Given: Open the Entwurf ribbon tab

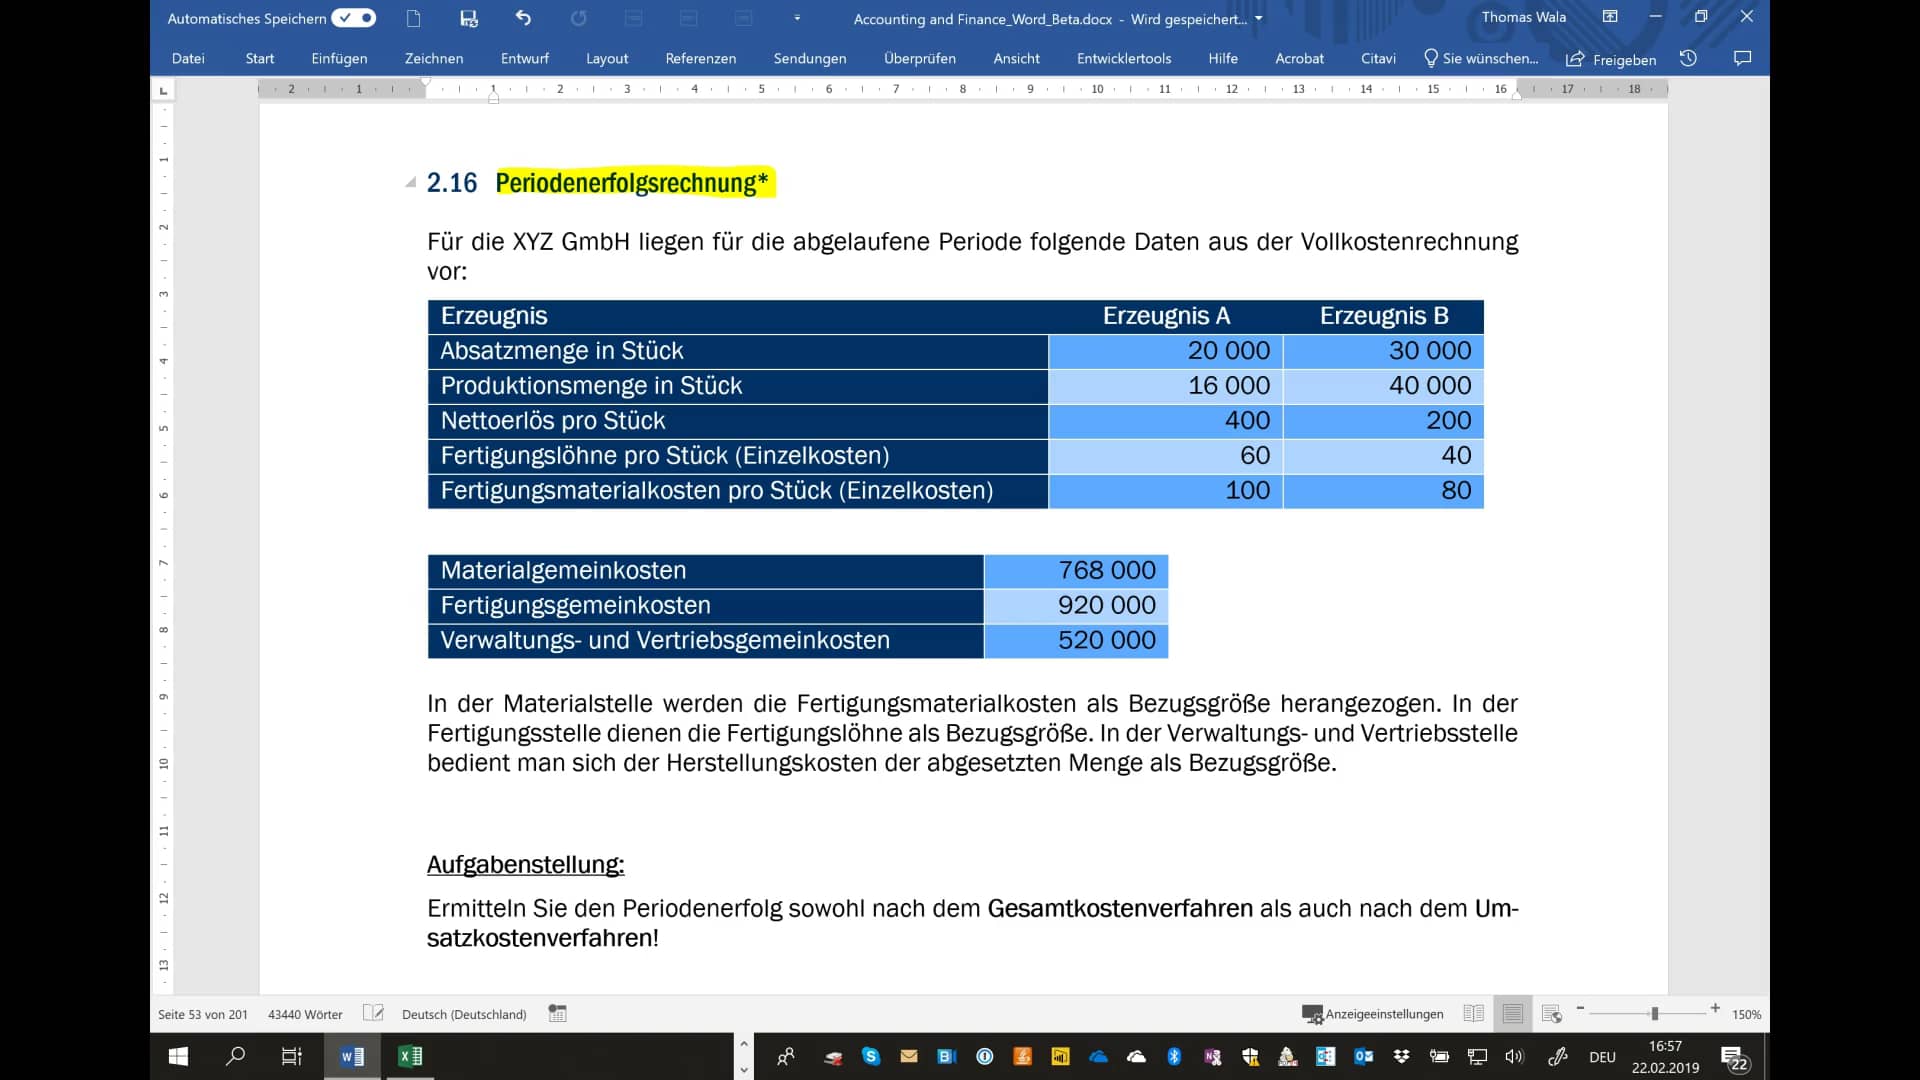Looking at the screenshot, I should [x=525, y=58].
